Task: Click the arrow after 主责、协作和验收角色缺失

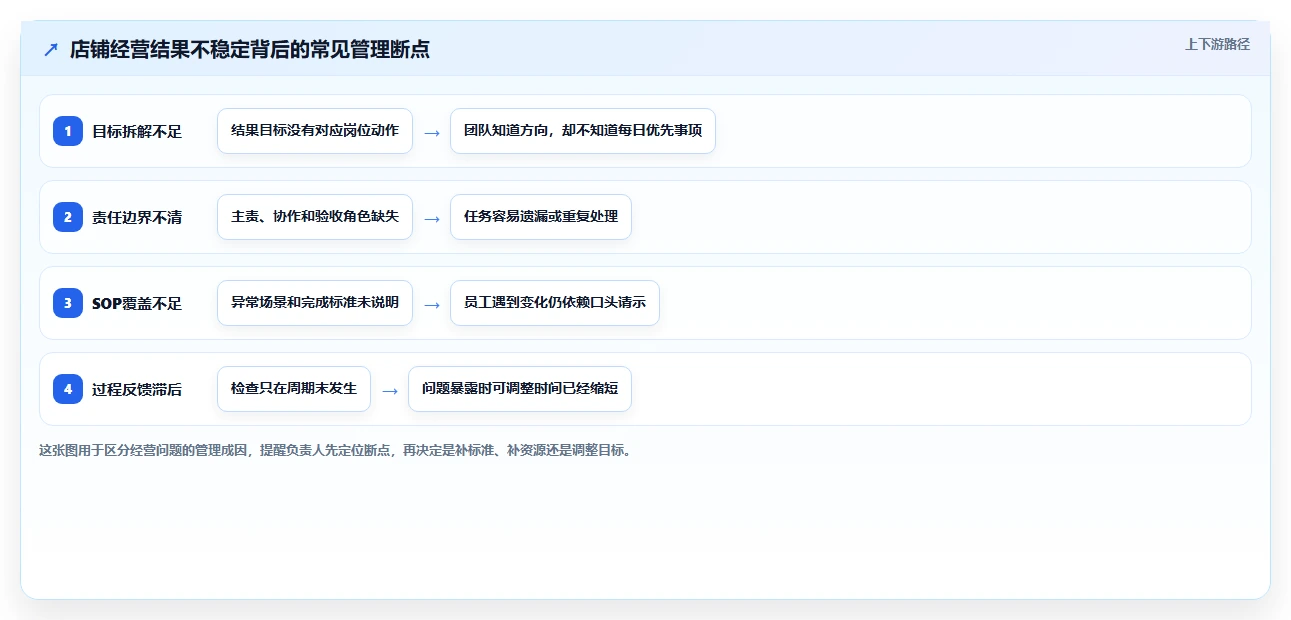Action: pyautogui.click(x=432, y=218)
